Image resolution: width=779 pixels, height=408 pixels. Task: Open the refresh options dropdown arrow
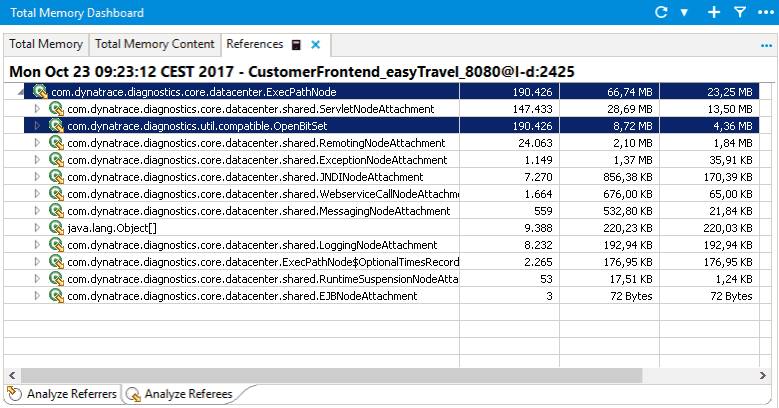tap(684, 12)
